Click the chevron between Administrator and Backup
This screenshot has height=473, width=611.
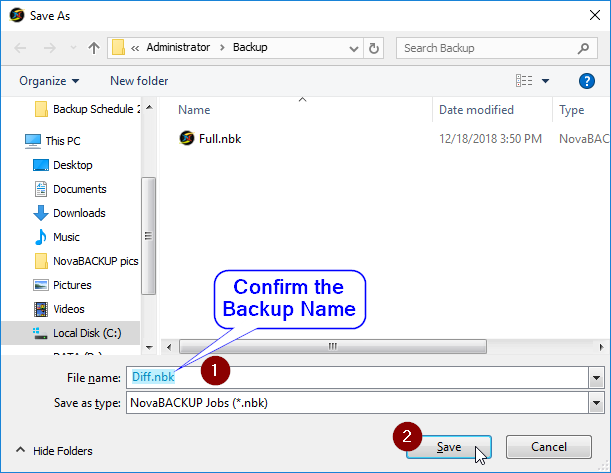[222, 48]
